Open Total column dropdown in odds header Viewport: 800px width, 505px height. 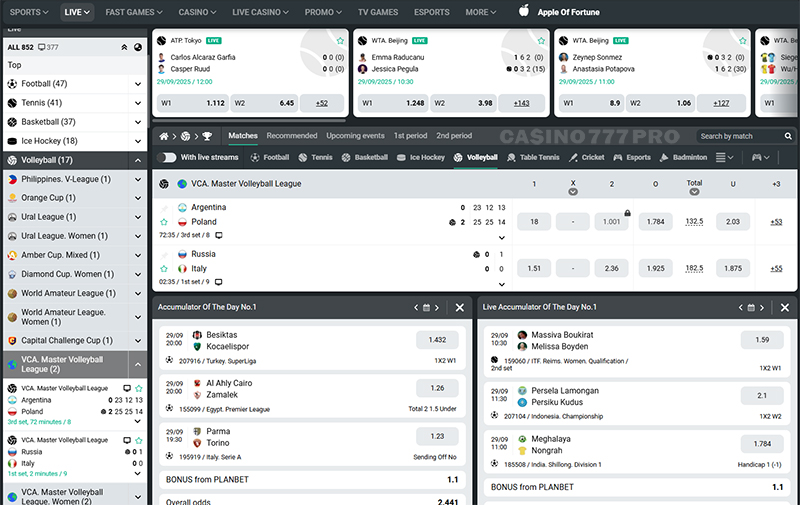[694, 192]
